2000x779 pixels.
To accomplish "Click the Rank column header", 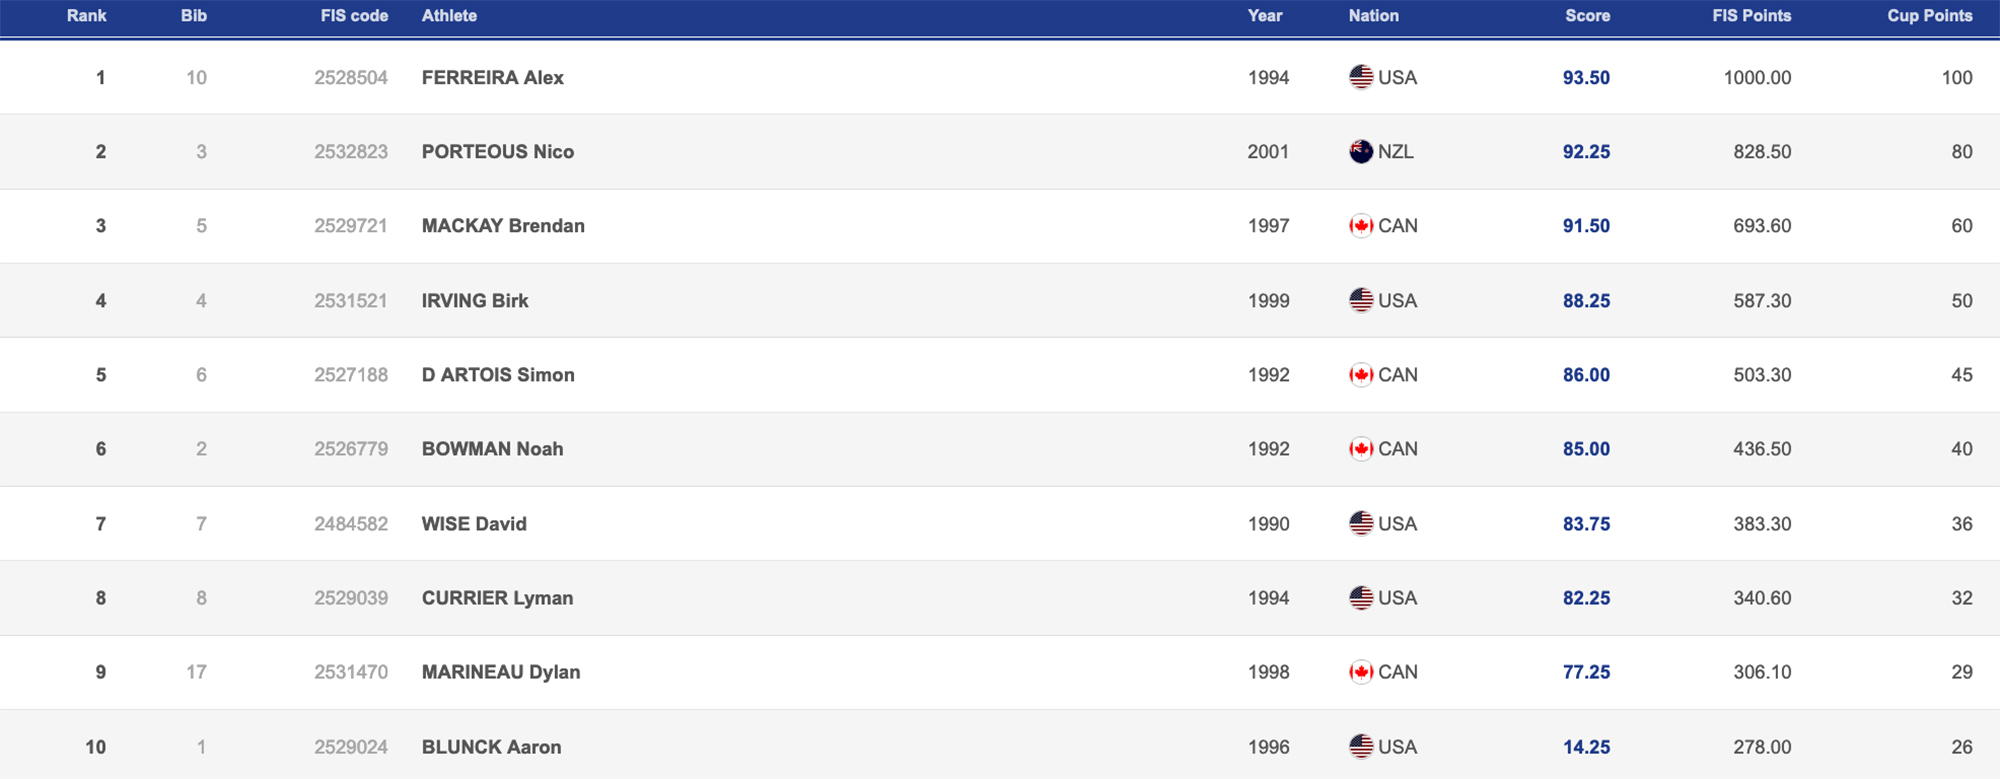I will tap(87, 16).
